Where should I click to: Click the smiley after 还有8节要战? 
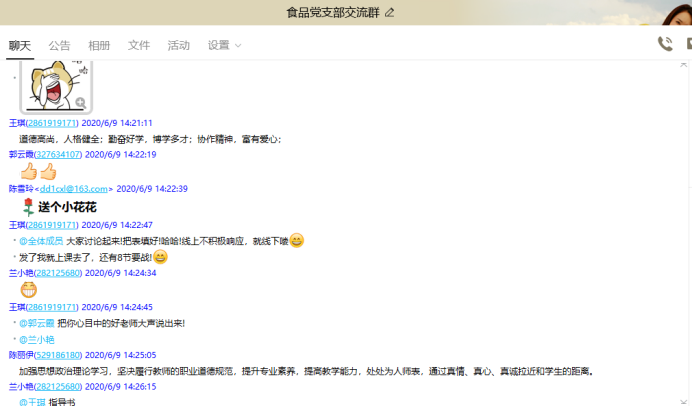coord(161,257)
